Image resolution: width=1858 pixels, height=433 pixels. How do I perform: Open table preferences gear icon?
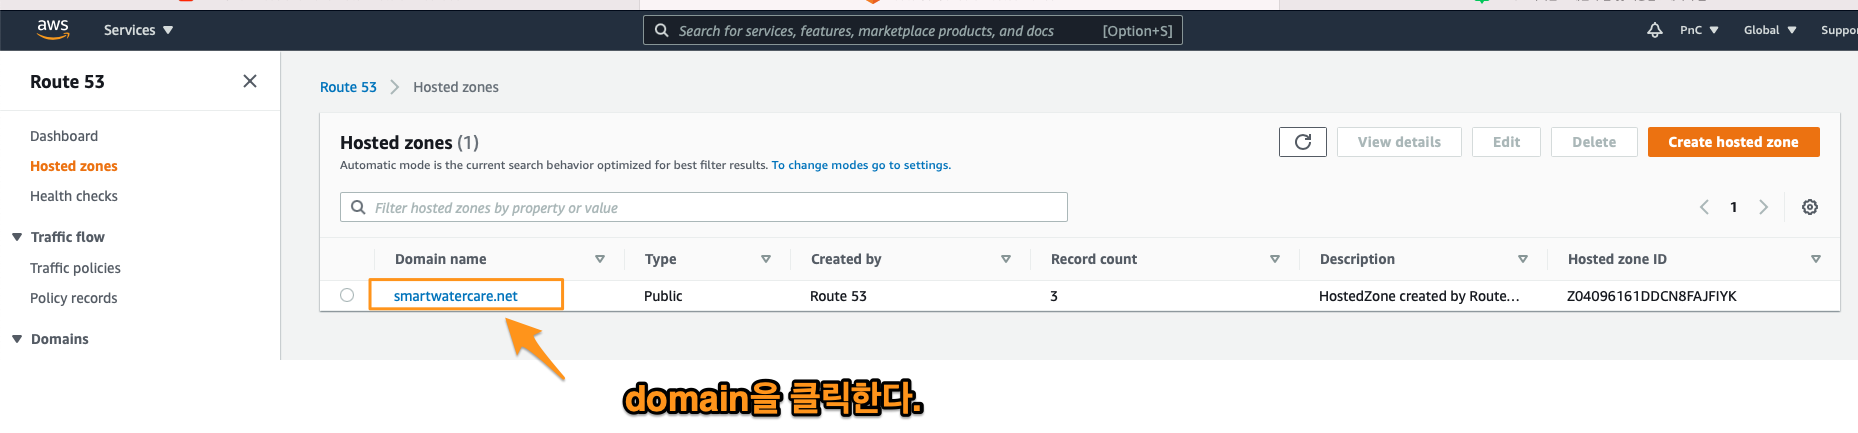pos(1809,207)
